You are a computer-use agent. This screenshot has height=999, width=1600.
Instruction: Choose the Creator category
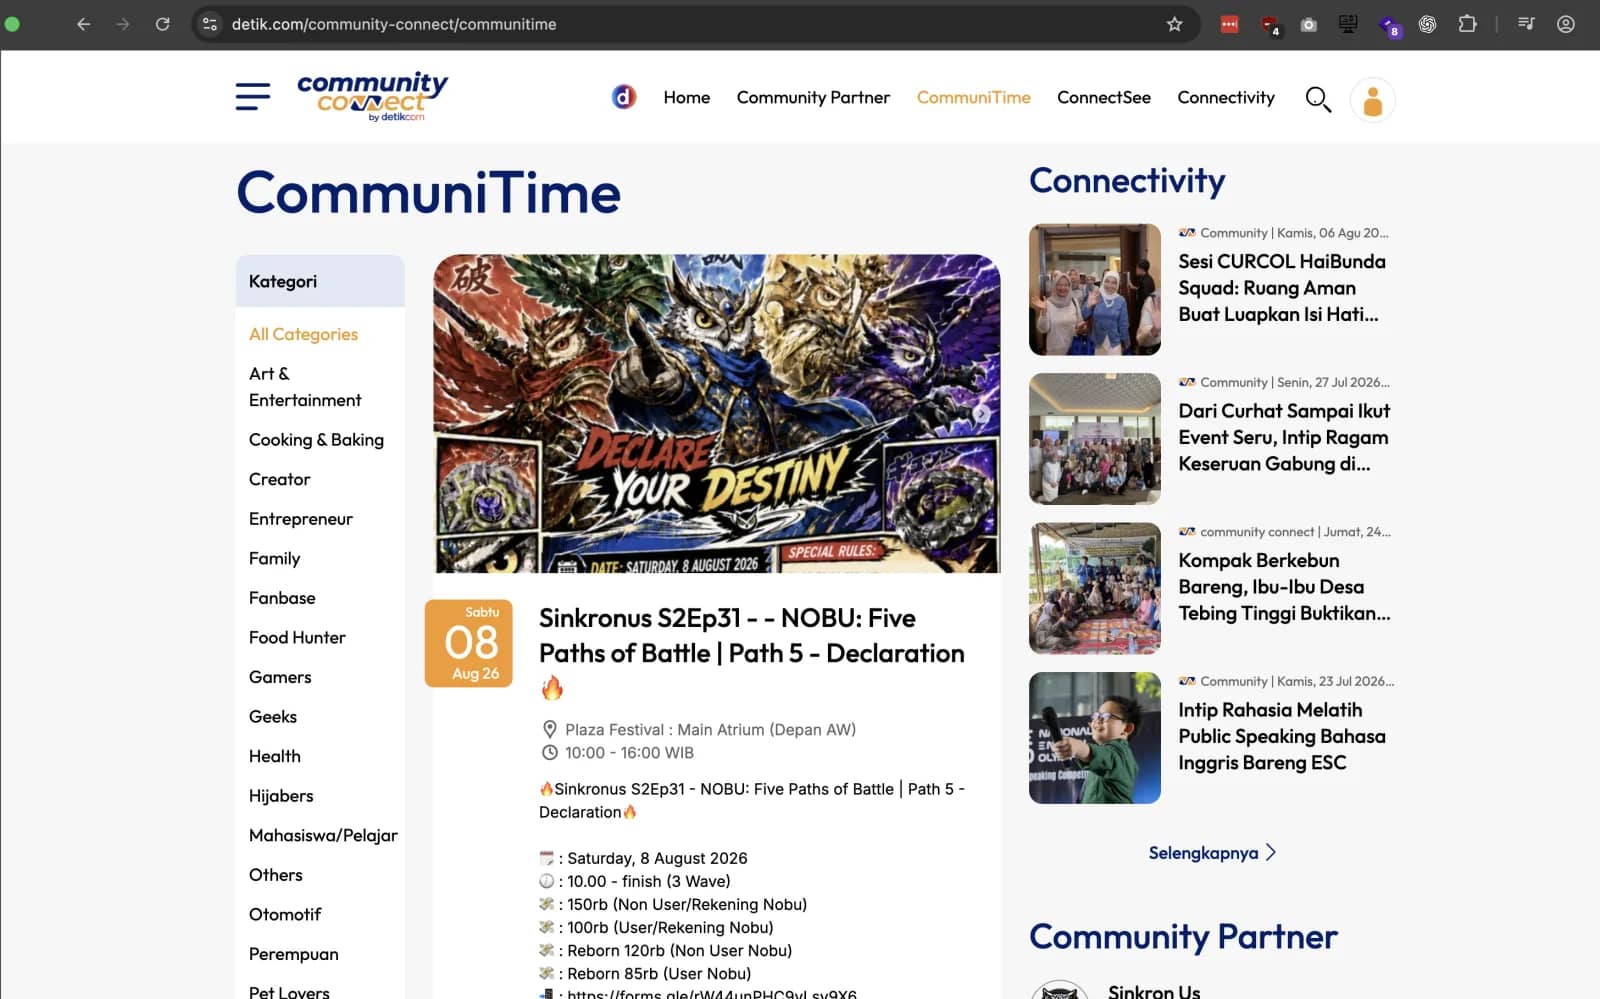[280, 479]
